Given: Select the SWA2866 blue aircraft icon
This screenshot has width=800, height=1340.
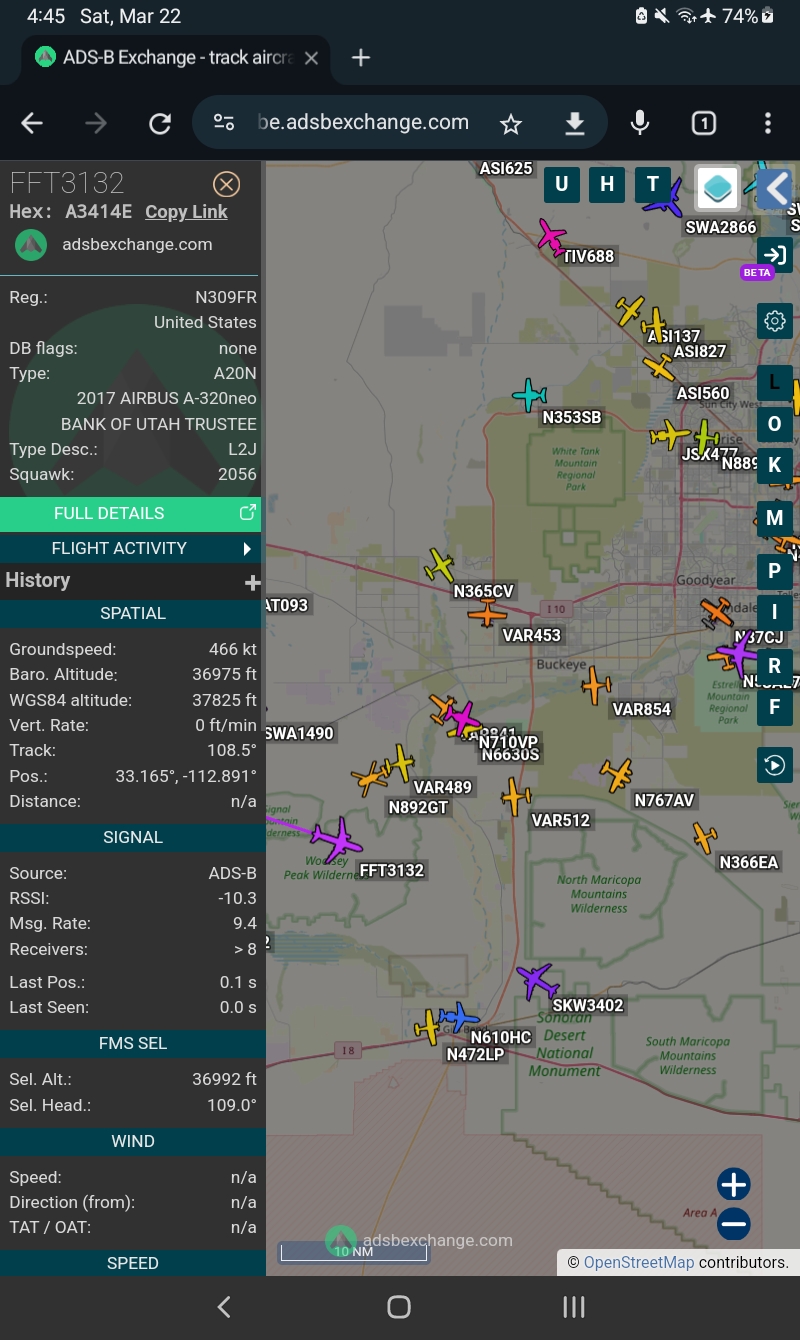Looking at the screenshot, I should pos(664,198).
